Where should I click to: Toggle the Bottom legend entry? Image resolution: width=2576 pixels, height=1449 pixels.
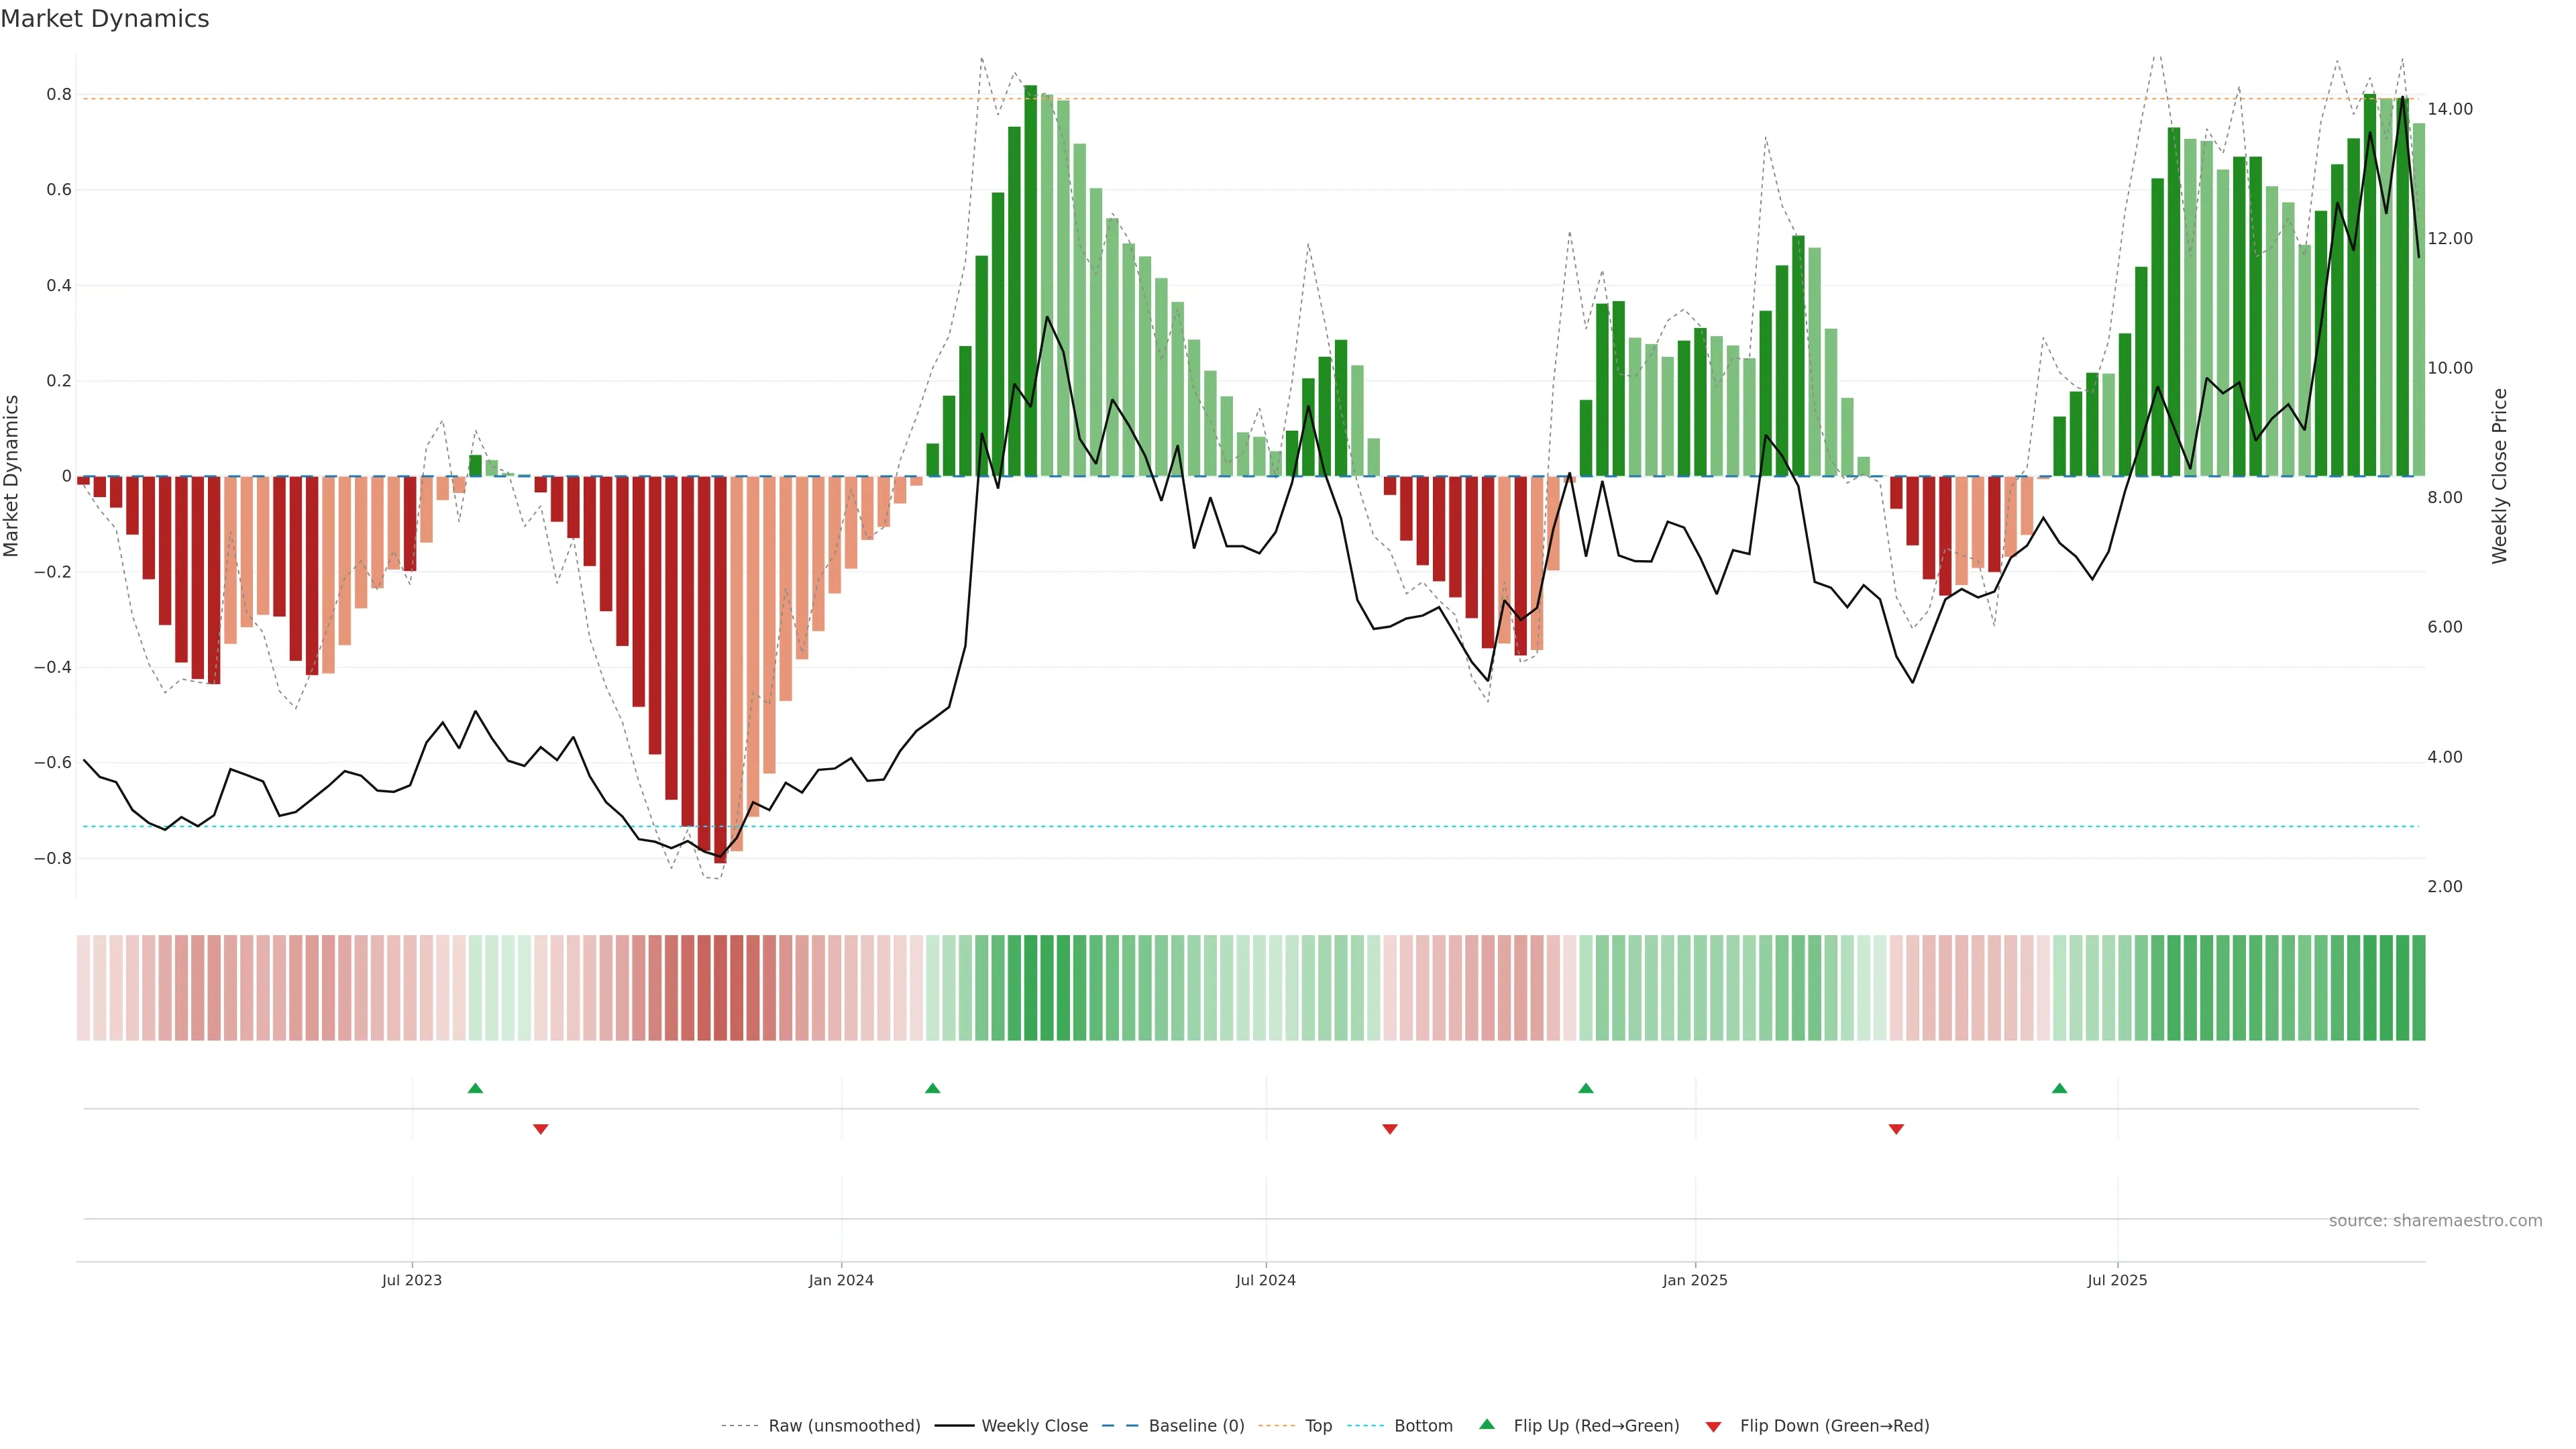tap(1423, 1426)
